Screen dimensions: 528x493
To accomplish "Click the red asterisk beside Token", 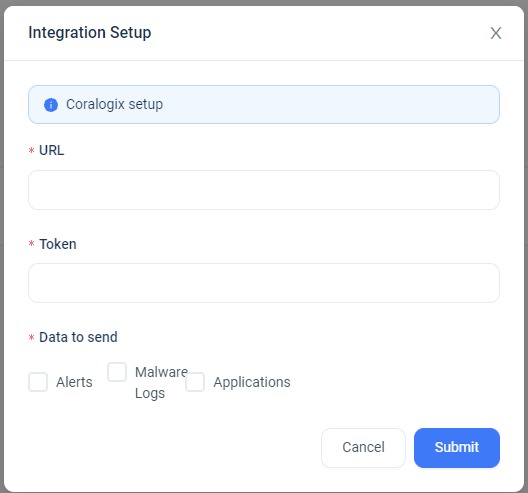I will pos(31,243).
